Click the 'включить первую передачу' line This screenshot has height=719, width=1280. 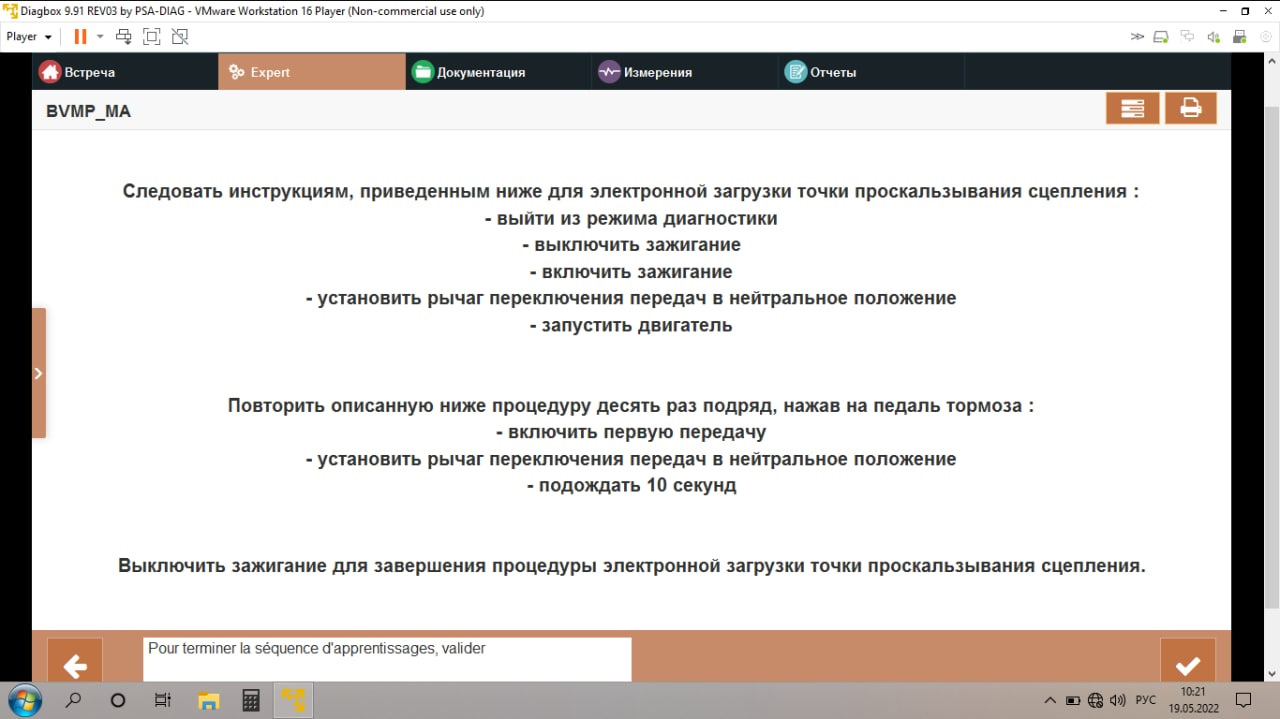631,433
